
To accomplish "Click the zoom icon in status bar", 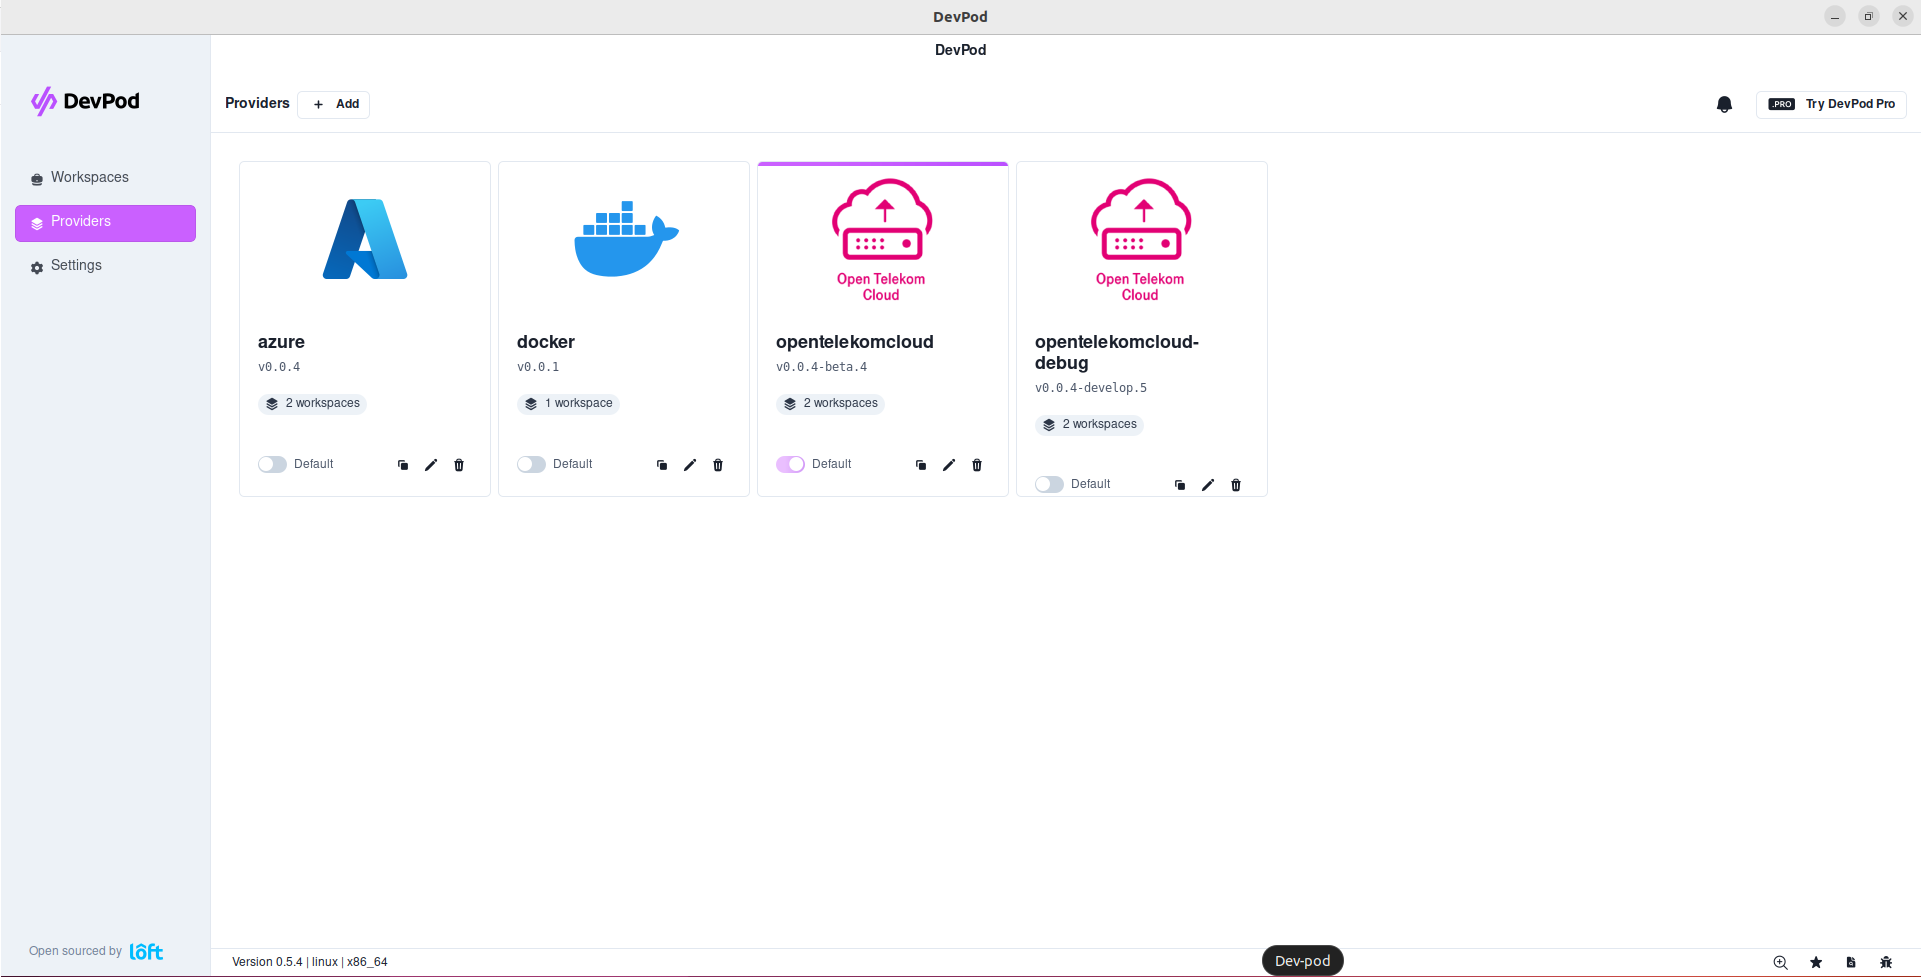I will click(x=1781, y=962).
